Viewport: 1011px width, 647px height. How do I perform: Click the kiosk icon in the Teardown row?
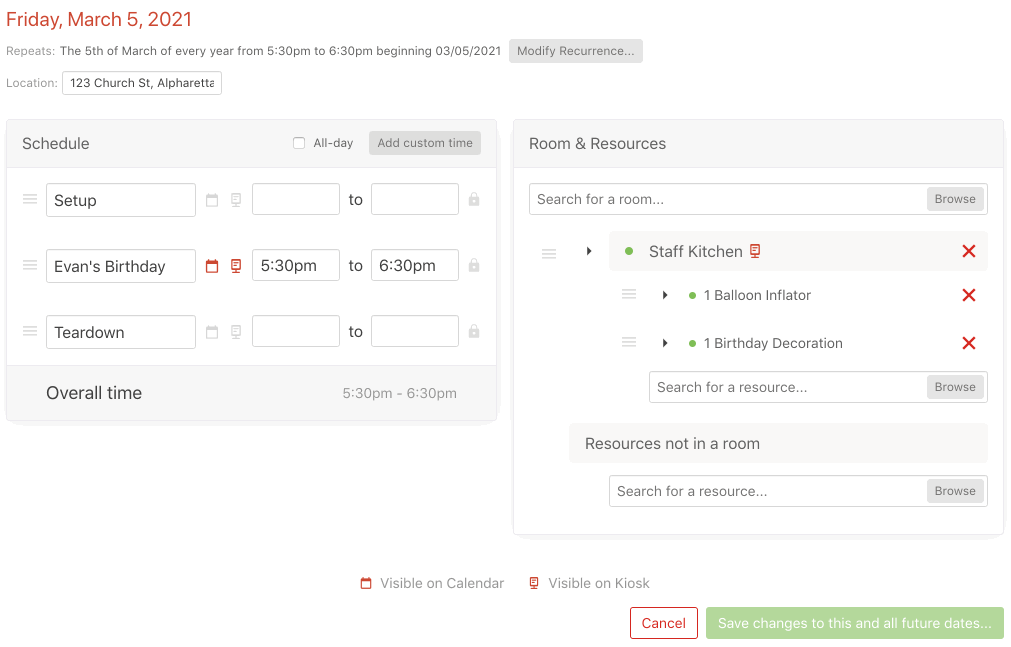click(x=236, y=332)
